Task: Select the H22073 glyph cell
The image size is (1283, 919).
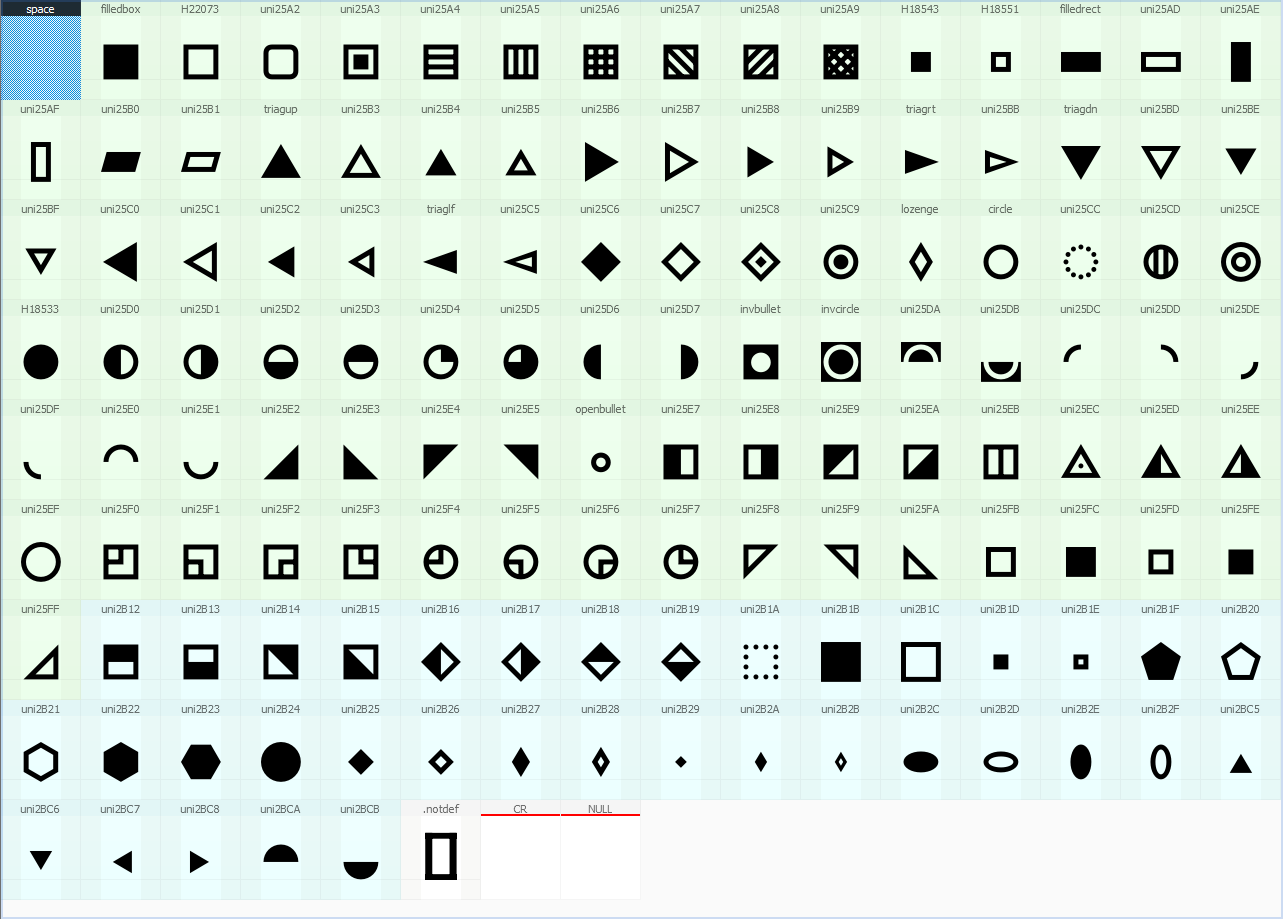Action: [x=200, y=61]
